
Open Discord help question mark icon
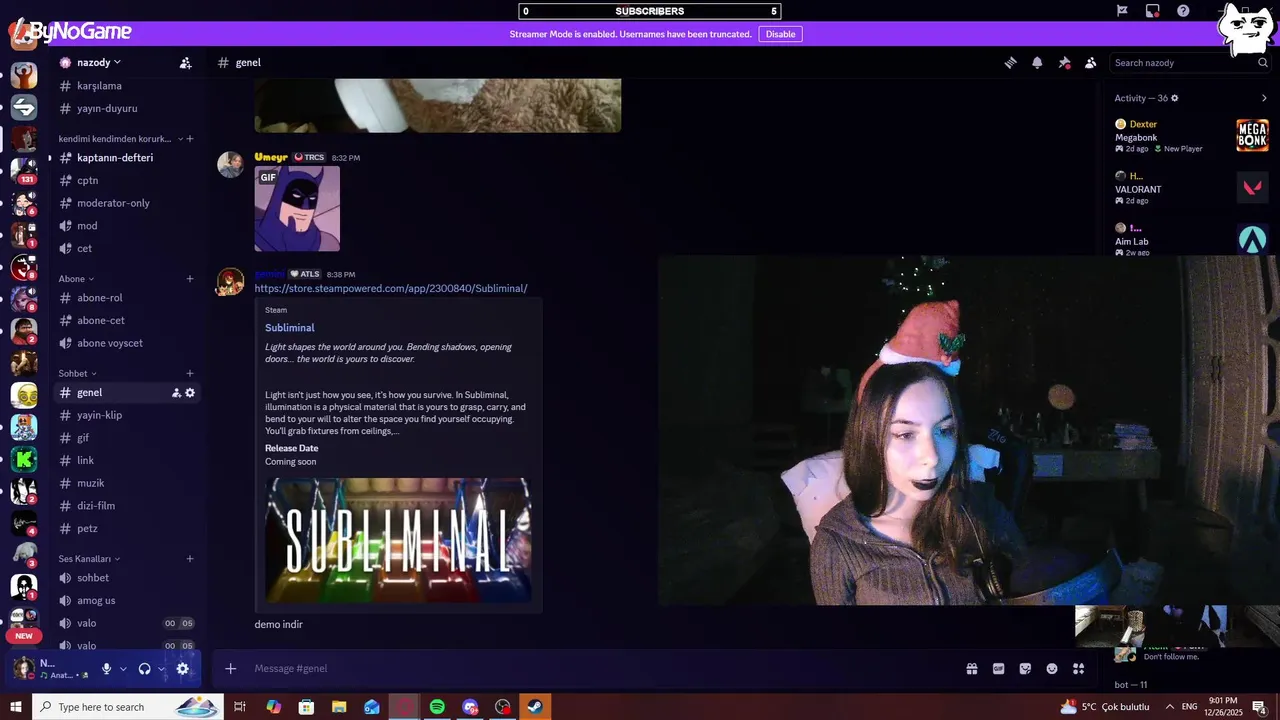pyautogui.click(x=1183, y=10)
